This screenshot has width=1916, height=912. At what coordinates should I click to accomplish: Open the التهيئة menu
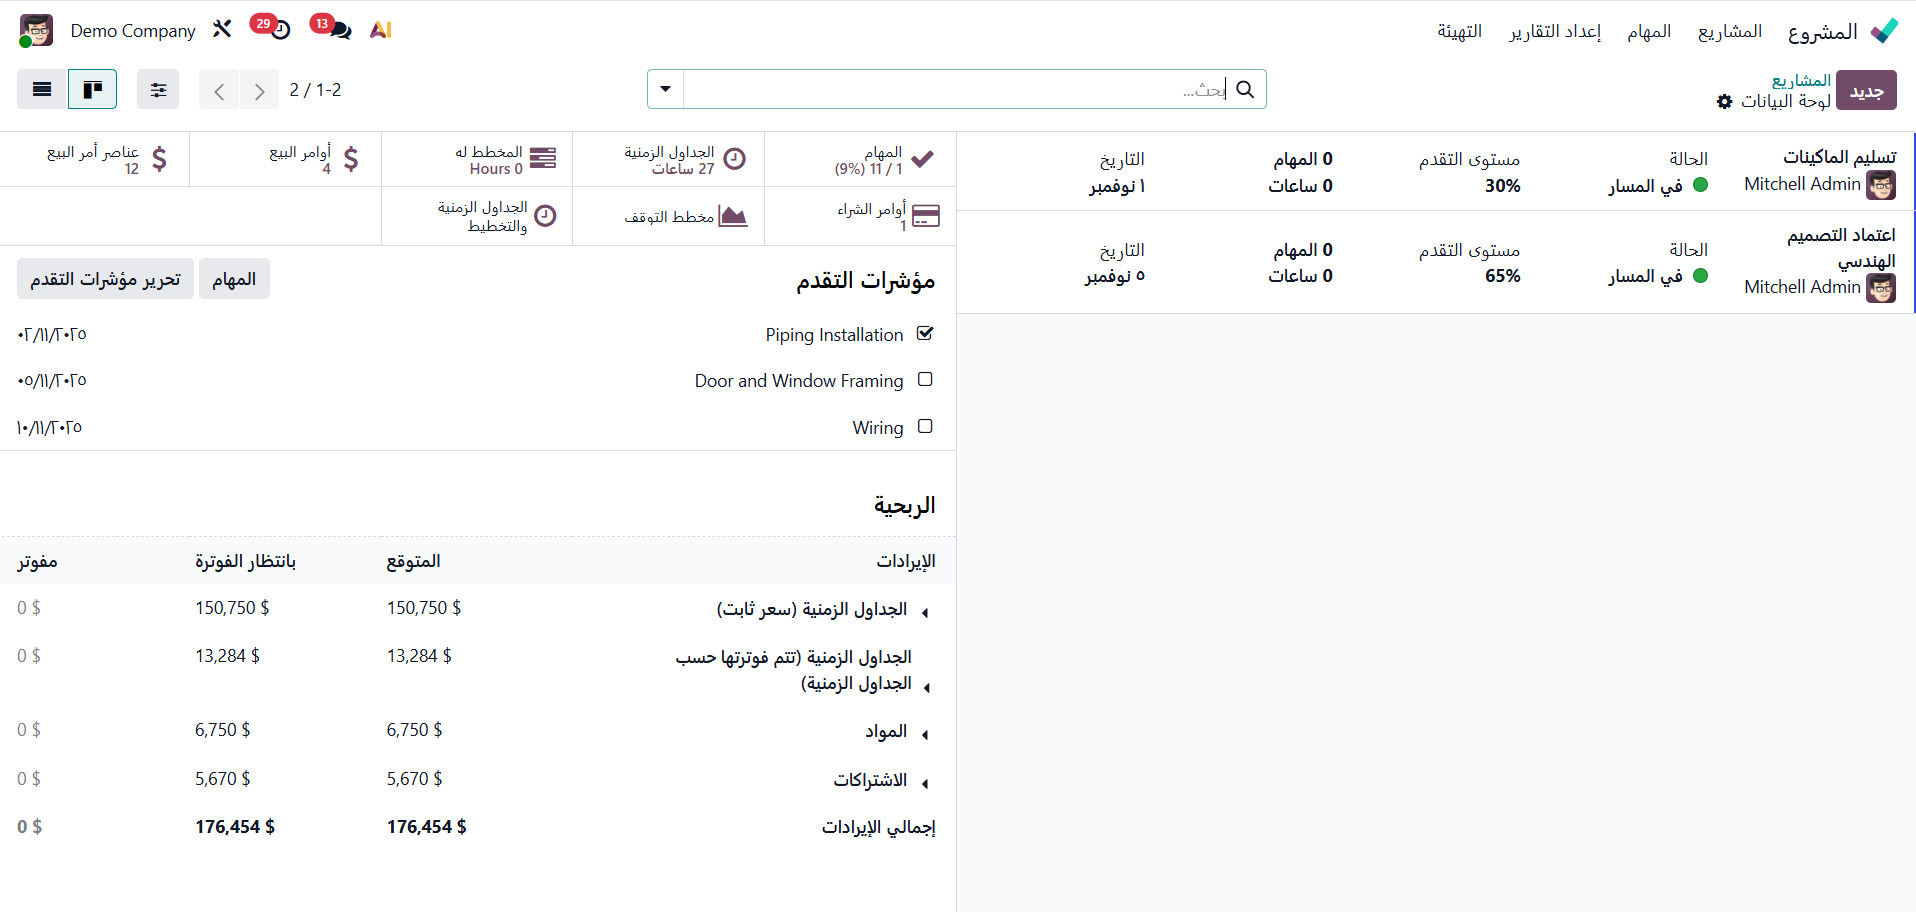tap(1459, 32)
